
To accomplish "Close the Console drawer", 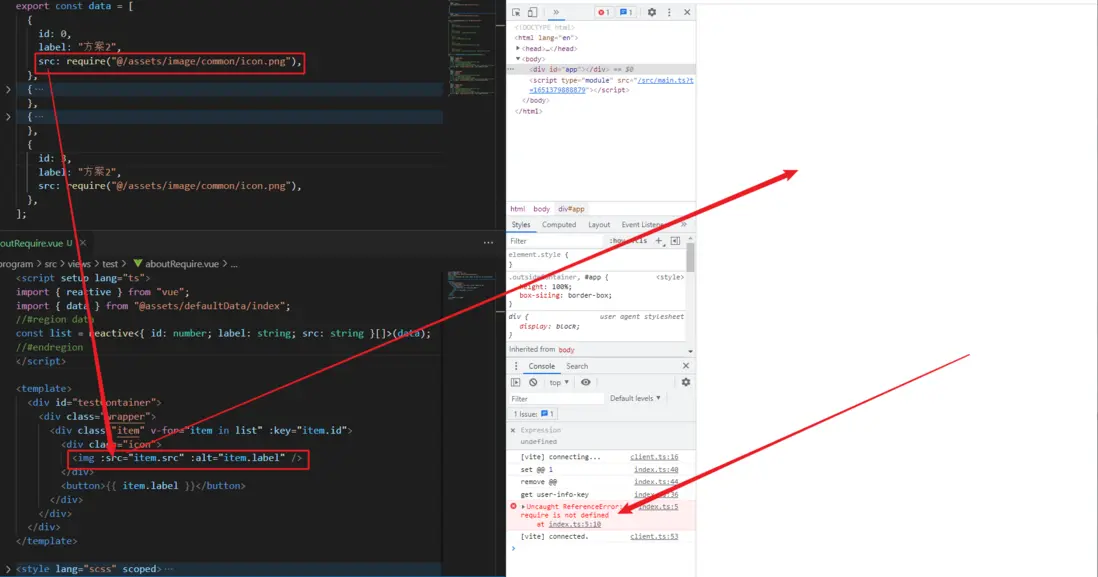I will click(686, 366).
